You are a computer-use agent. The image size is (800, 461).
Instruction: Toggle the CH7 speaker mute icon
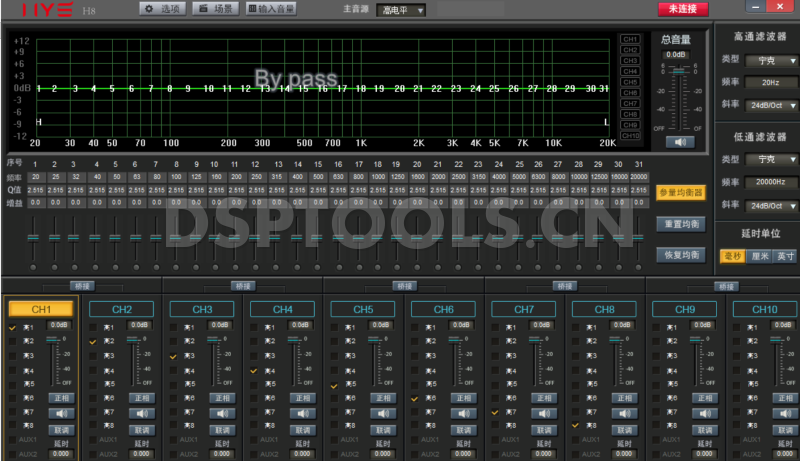(x=545, y=412)
